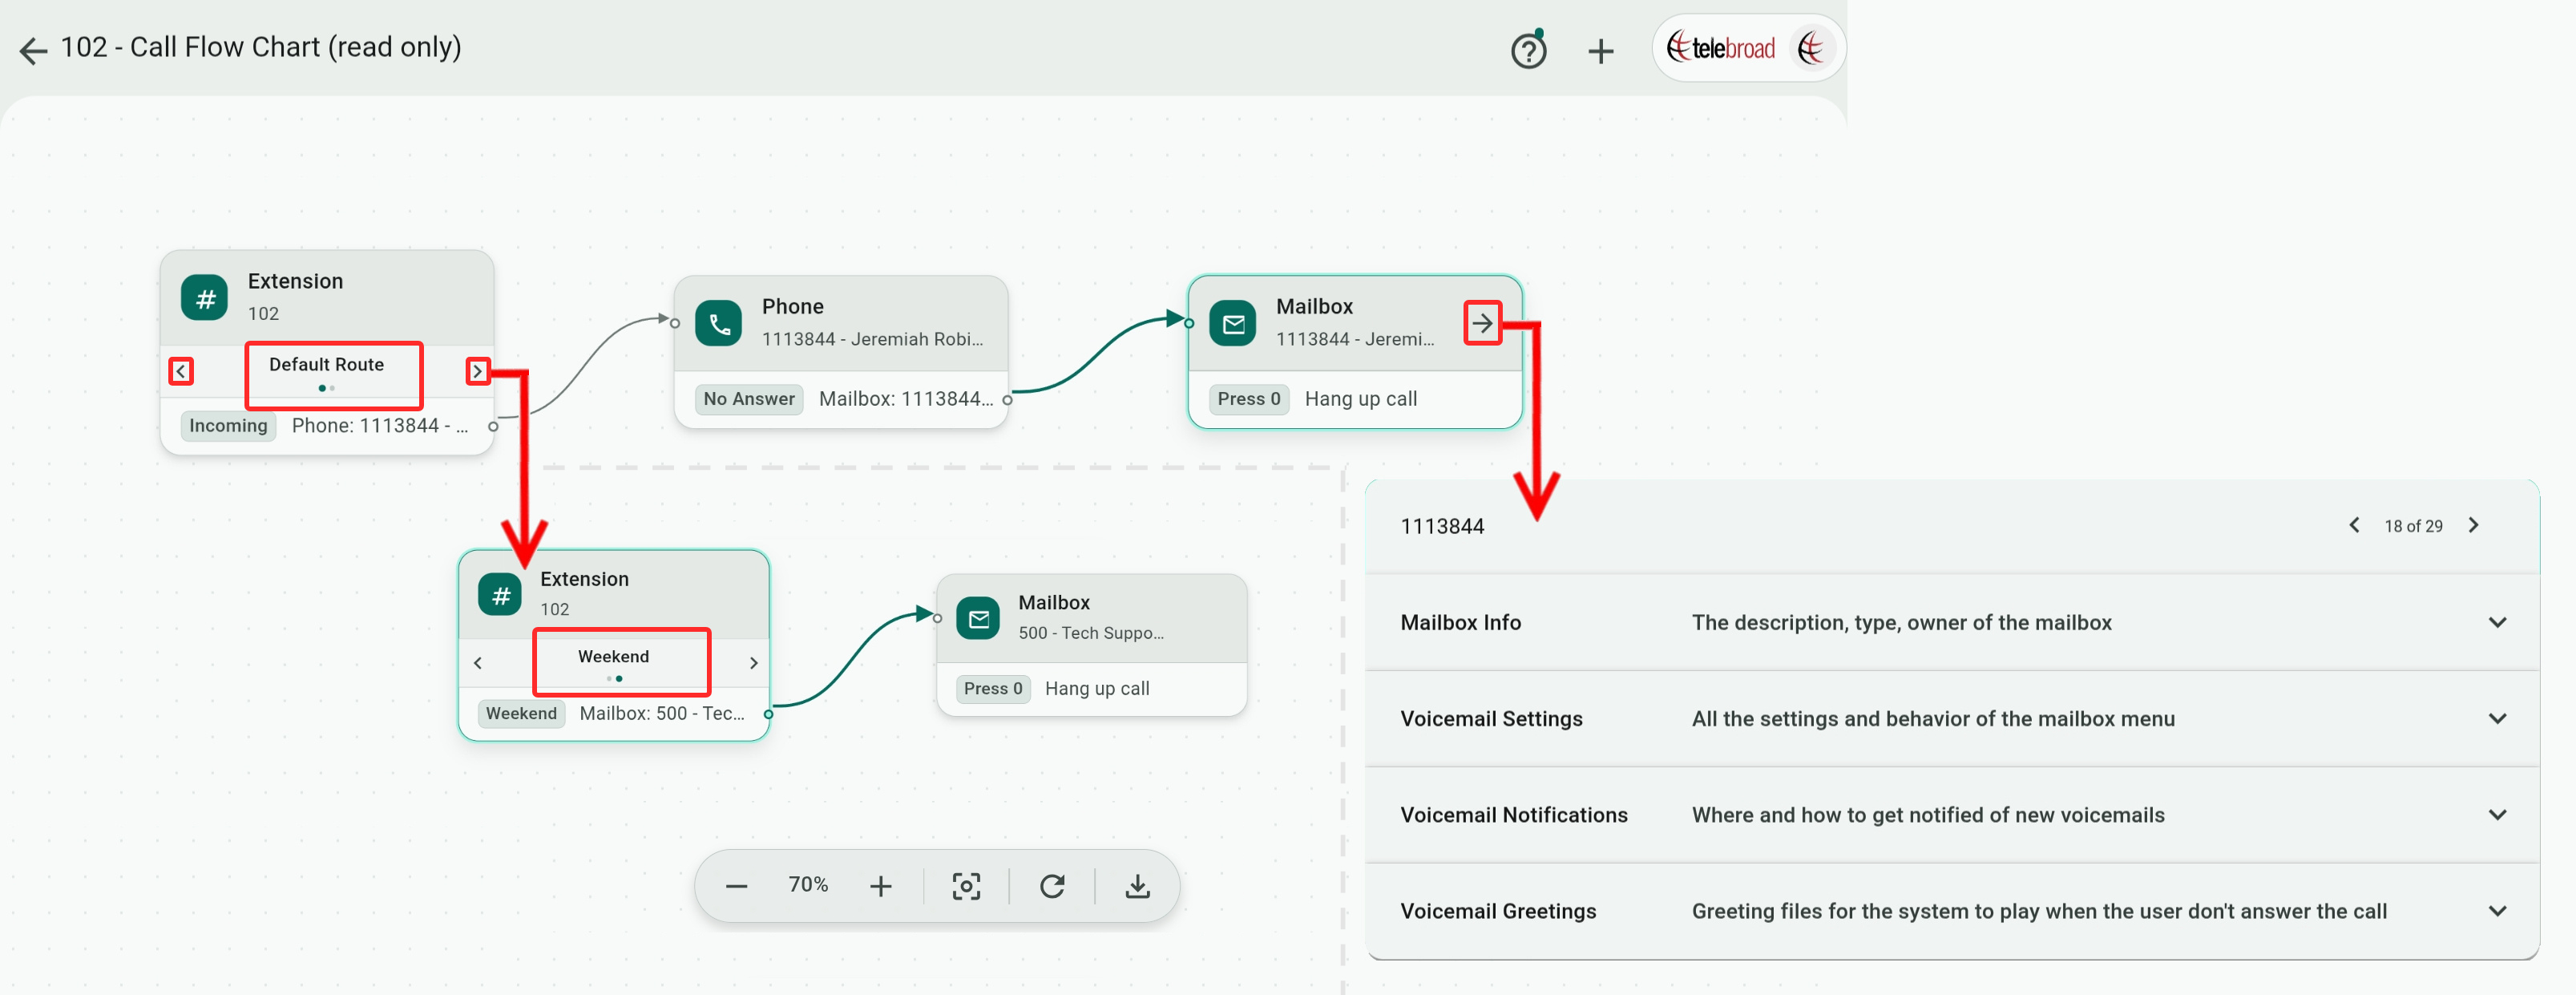Switch to next route on Default Route extension

(478, 371)
